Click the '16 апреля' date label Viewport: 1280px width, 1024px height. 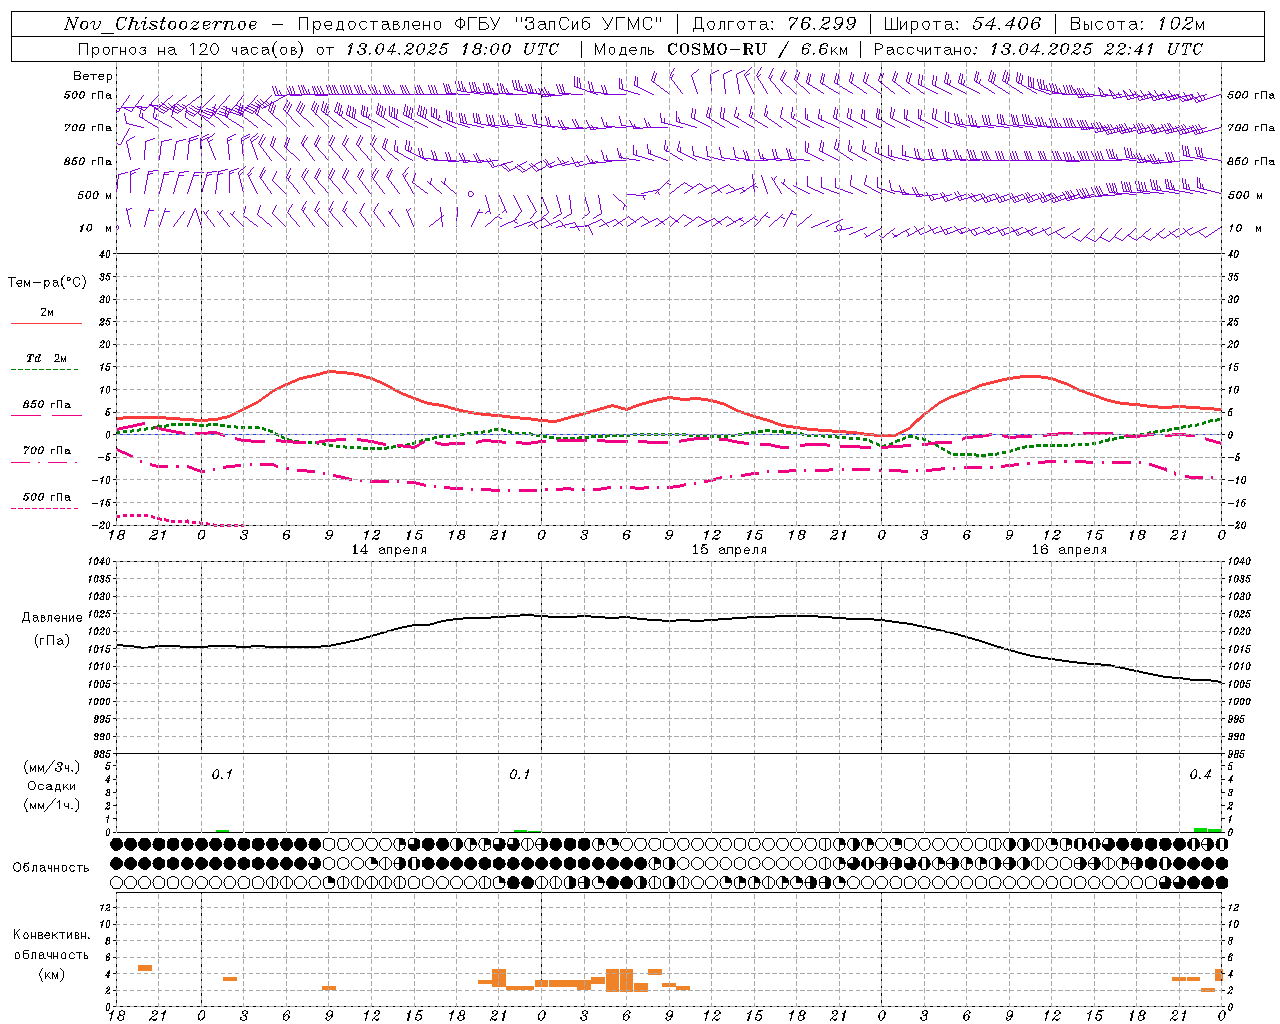pos(1069,550)
